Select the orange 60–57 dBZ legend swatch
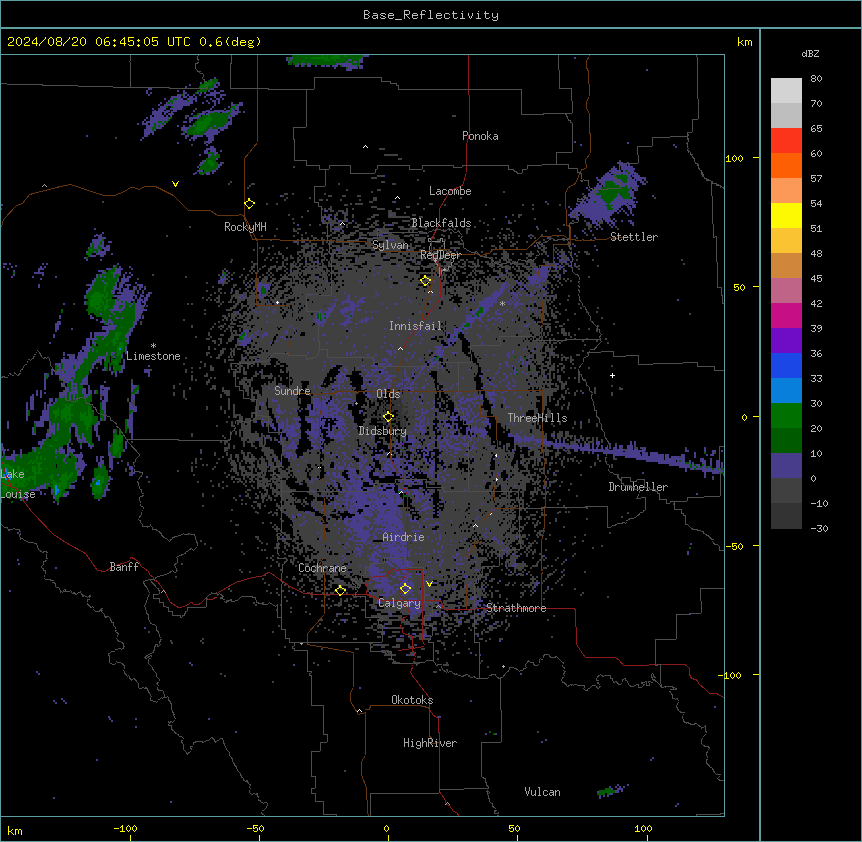Screen dimensions: 862x842 point(786,165)
